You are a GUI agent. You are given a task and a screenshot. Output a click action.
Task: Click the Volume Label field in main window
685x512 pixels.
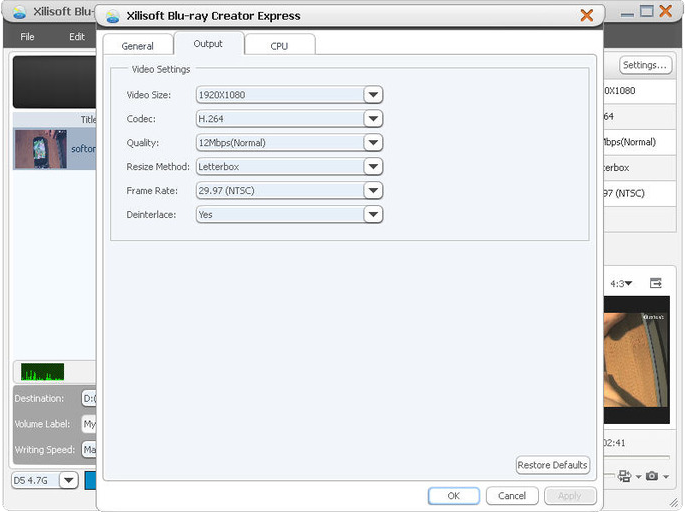coord(89,424)
